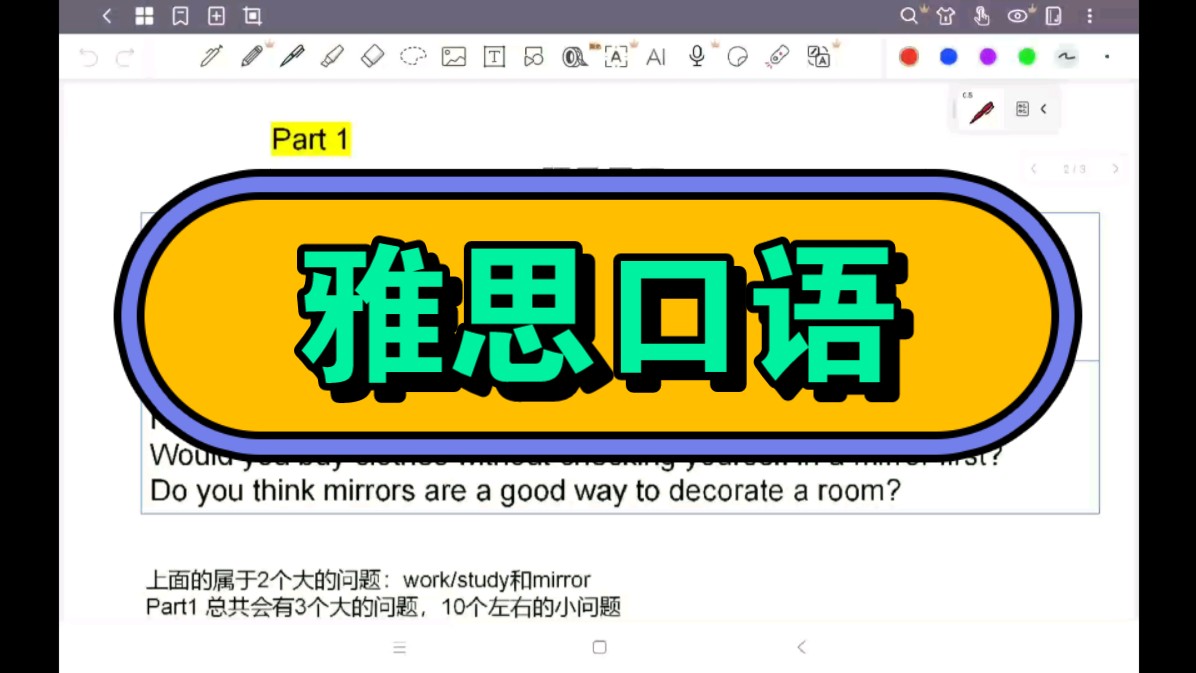Open the translate tool
This screenshot has width=1196, height=673.
tap(818, 56)
